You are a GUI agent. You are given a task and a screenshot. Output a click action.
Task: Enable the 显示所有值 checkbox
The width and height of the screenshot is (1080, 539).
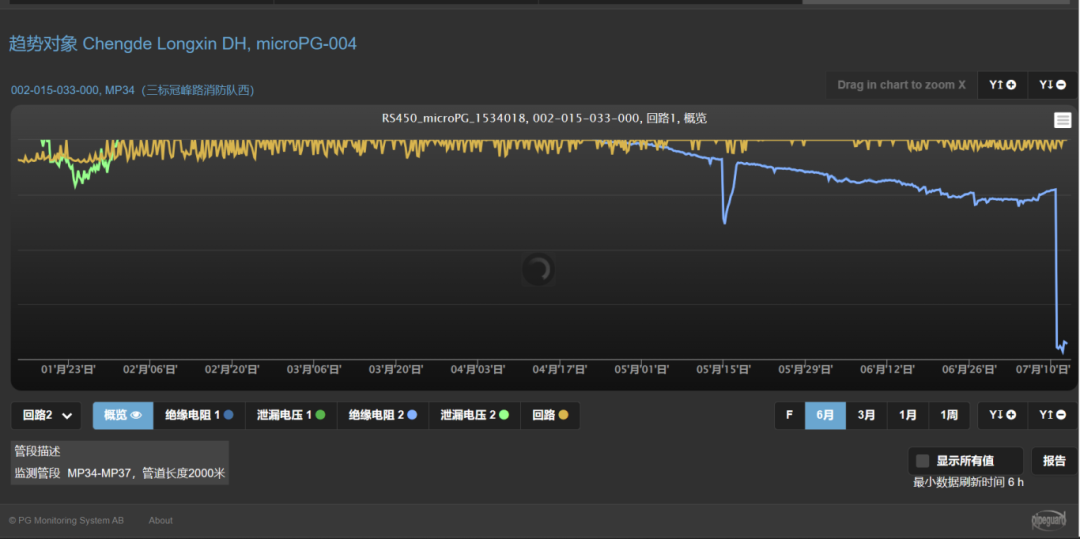923,461
